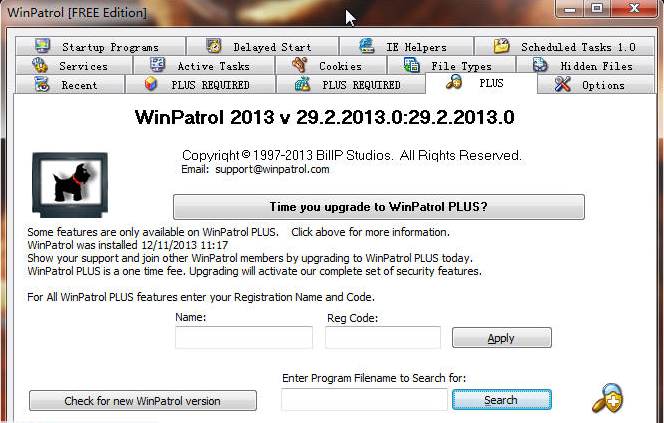Click the Scotty dog logo image
The width and height of the screenshot is (664, 423).
tap(70, 185)
